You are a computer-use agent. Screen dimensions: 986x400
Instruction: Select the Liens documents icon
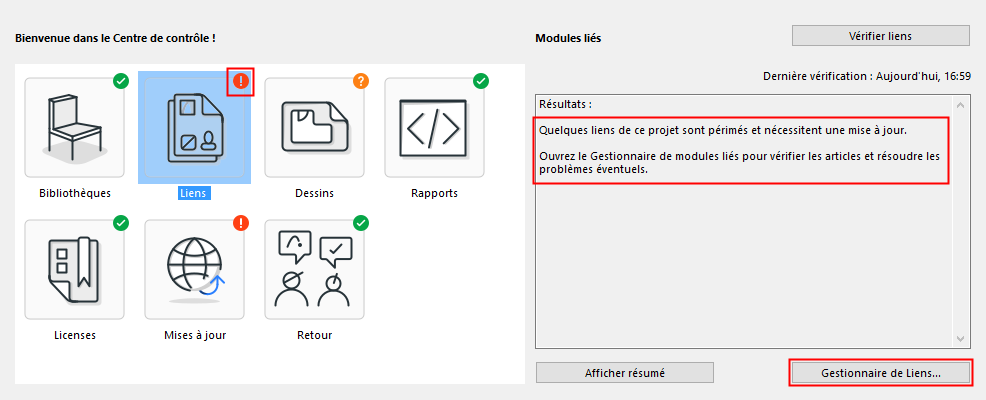[x=194, y=128]
